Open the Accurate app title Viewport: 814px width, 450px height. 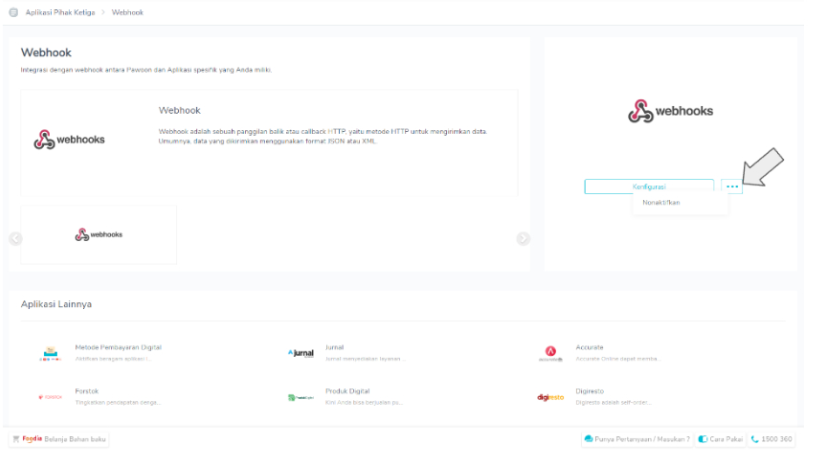(x=589, y=347)
